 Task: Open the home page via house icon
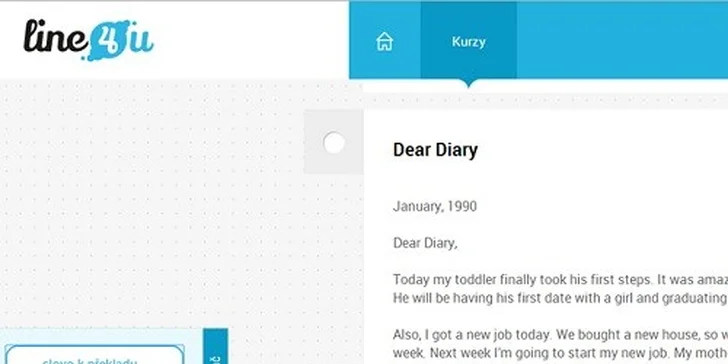pyautogui.click(x=384, y=41)
